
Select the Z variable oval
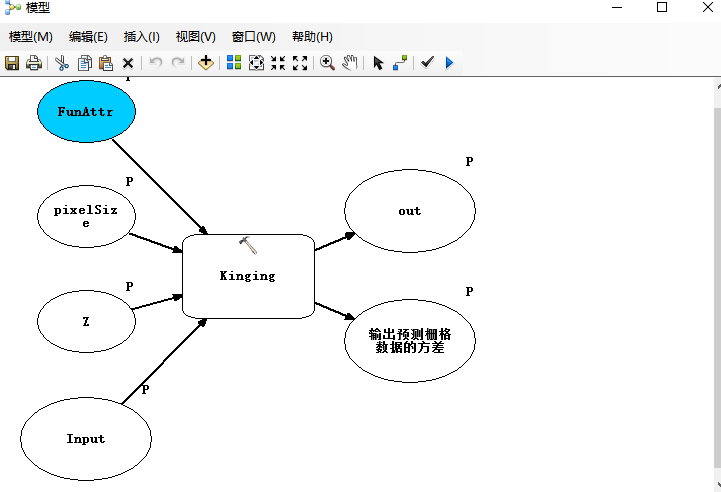(86, 321)
